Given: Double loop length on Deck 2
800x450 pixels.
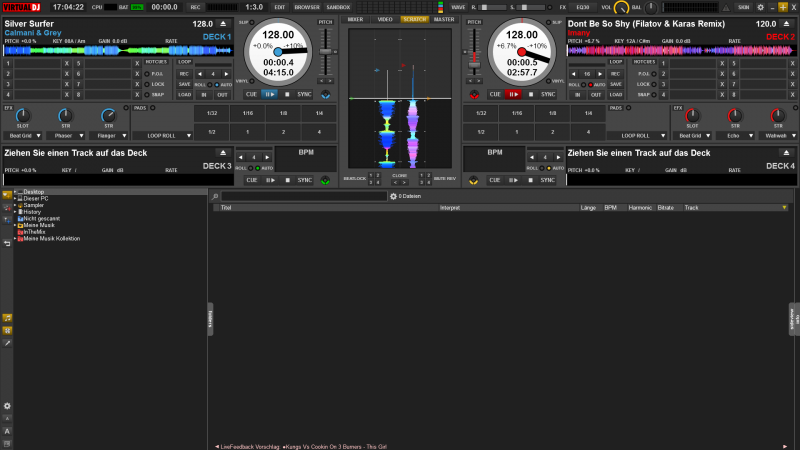Looking at the screenshot, I should point(600,74).
